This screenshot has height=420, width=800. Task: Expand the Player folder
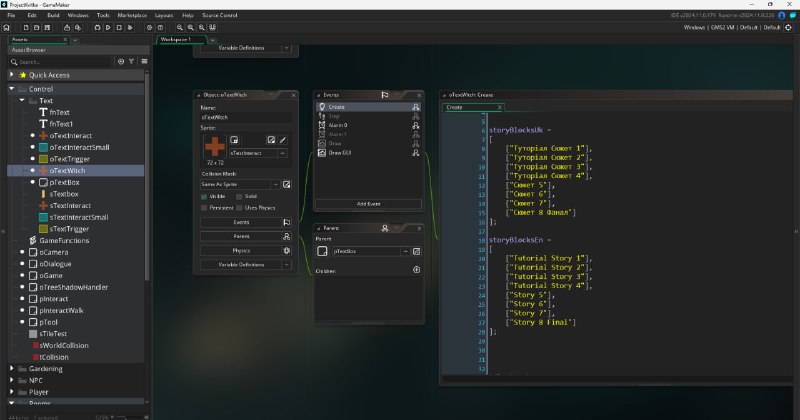(x=12, y=391)
